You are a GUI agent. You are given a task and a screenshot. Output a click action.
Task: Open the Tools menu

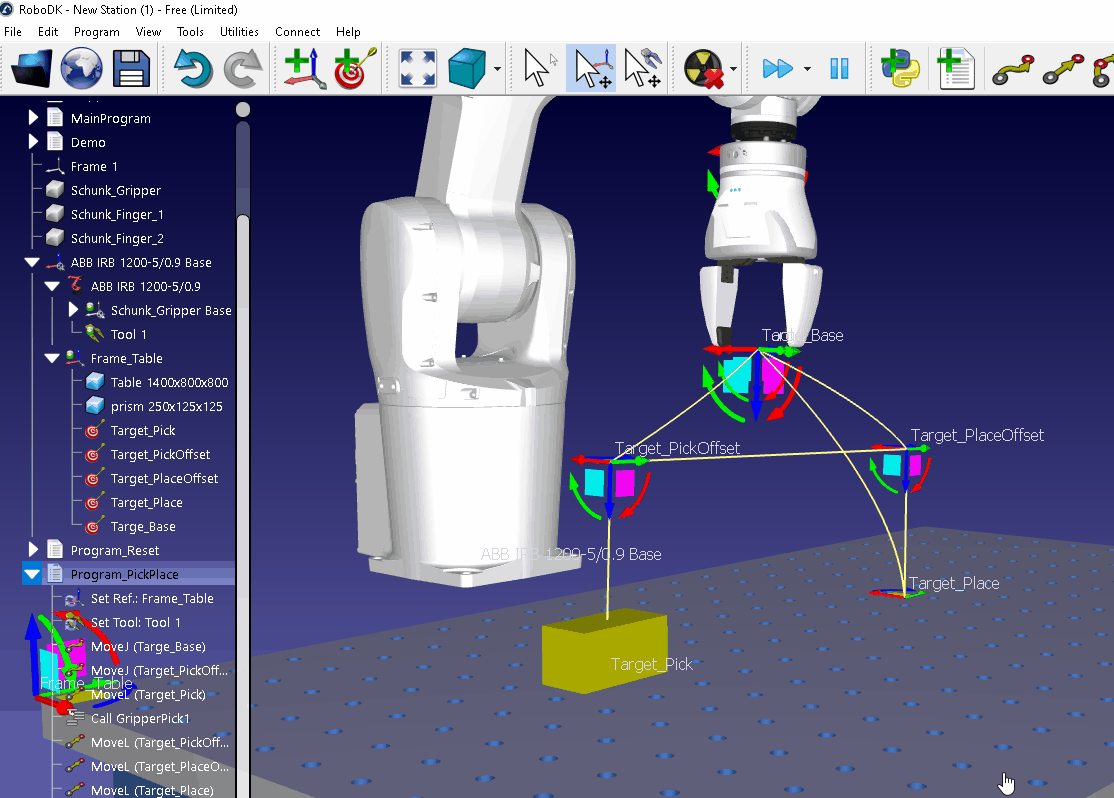click(x=190, y=32)
